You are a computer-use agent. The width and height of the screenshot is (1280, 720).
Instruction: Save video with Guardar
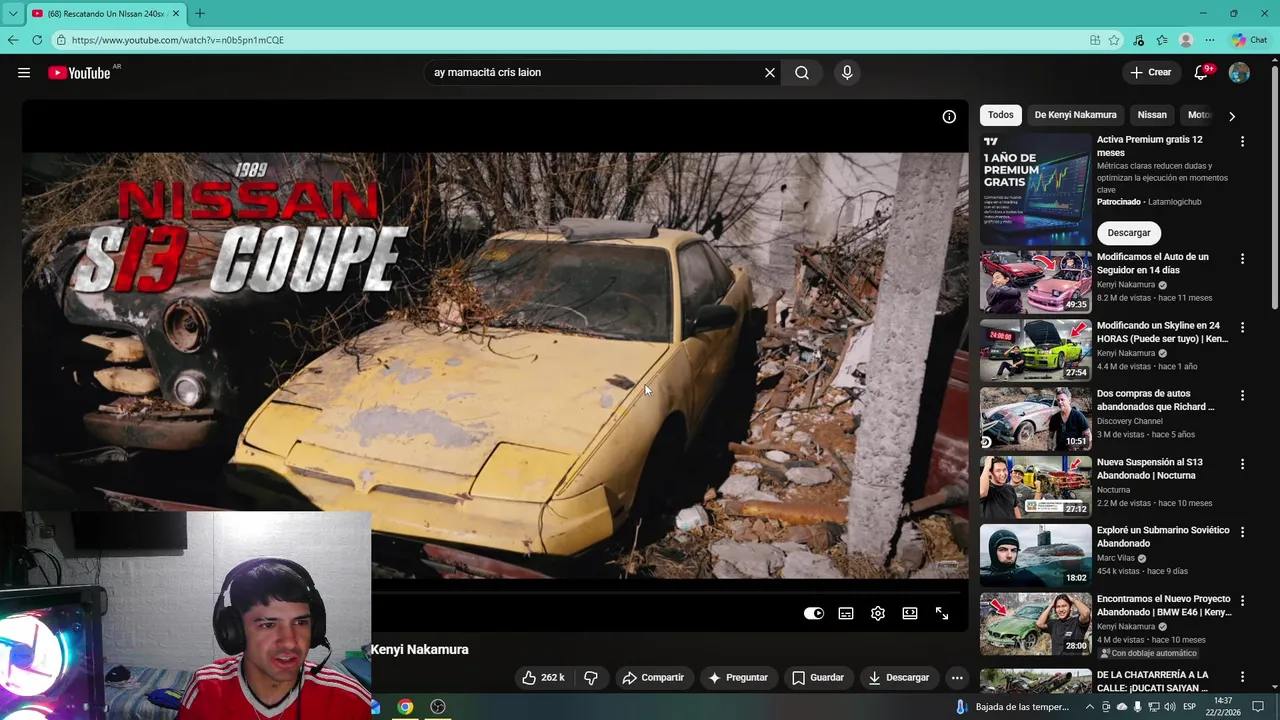pos(818,677)
